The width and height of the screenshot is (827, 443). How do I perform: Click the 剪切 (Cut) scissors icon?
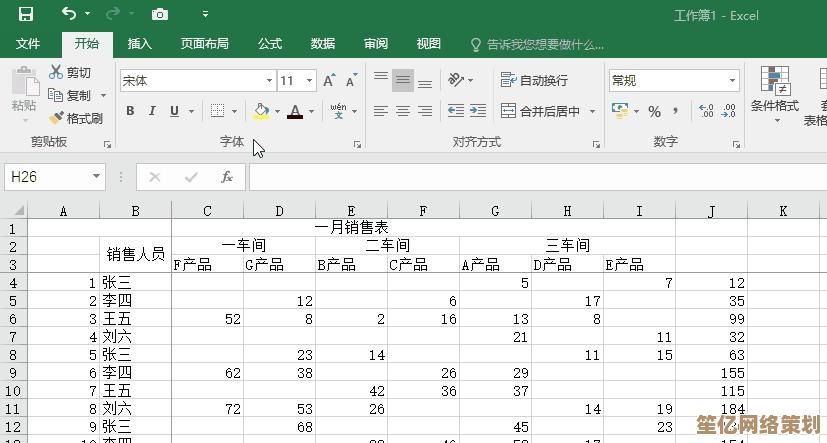[x=56, y=73]
